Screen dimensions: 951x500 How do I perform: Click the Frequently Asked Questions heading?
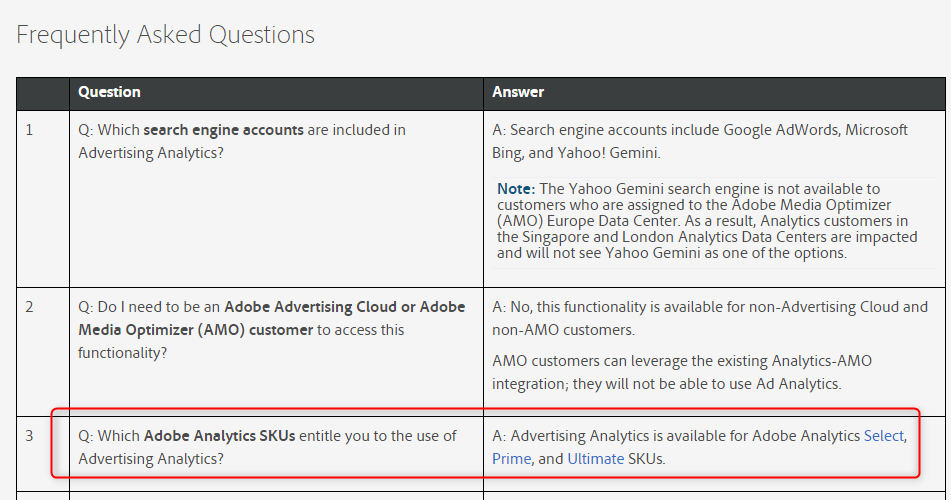click(166, 35)
